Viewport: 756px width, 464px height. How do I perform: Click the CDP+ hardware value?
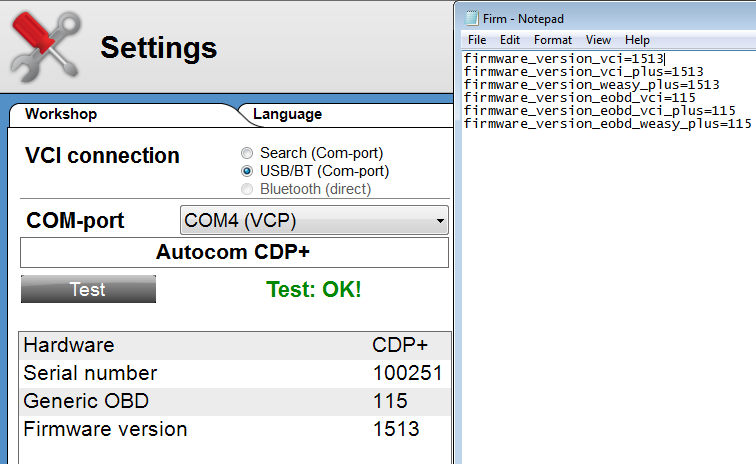point(400,345)
